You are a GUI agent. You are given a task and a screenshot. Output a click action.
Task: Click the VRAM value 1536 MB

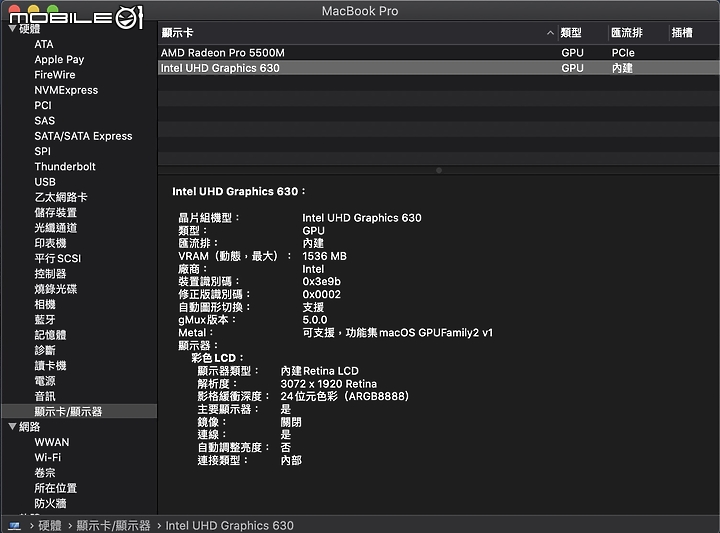324,256
